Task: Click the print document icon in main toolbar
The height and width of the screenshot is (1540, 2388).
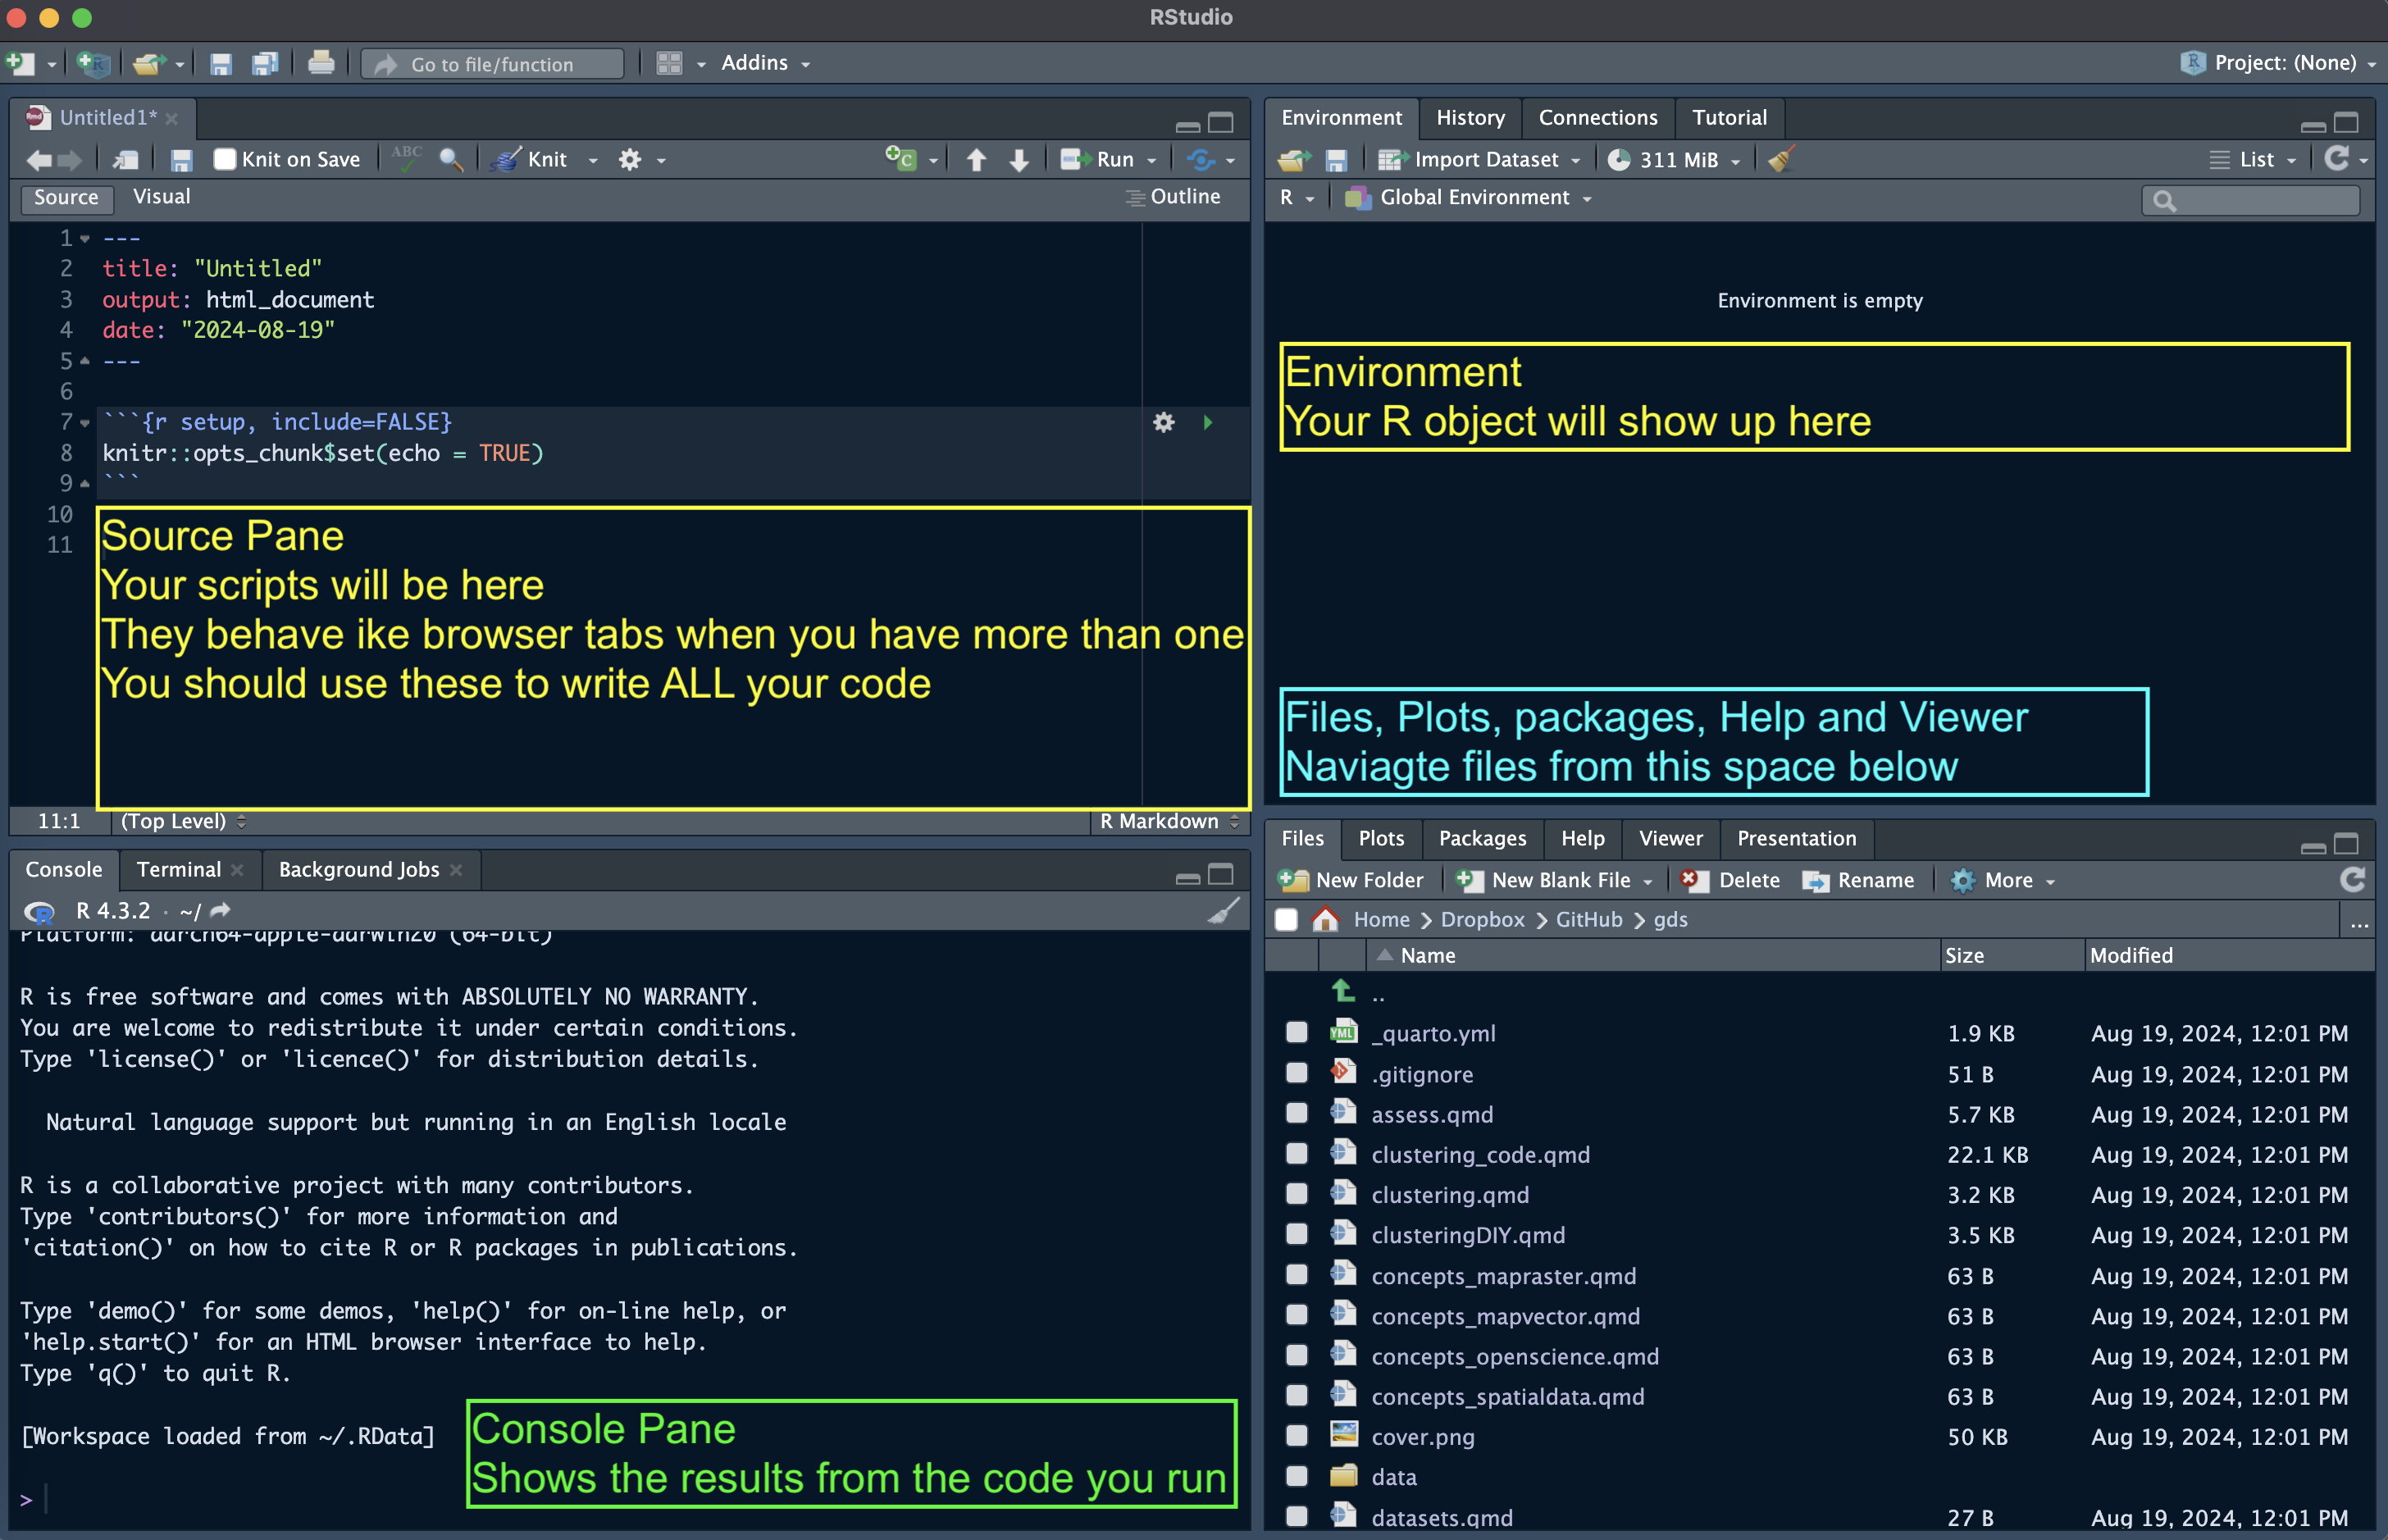Action: [320, 64]
